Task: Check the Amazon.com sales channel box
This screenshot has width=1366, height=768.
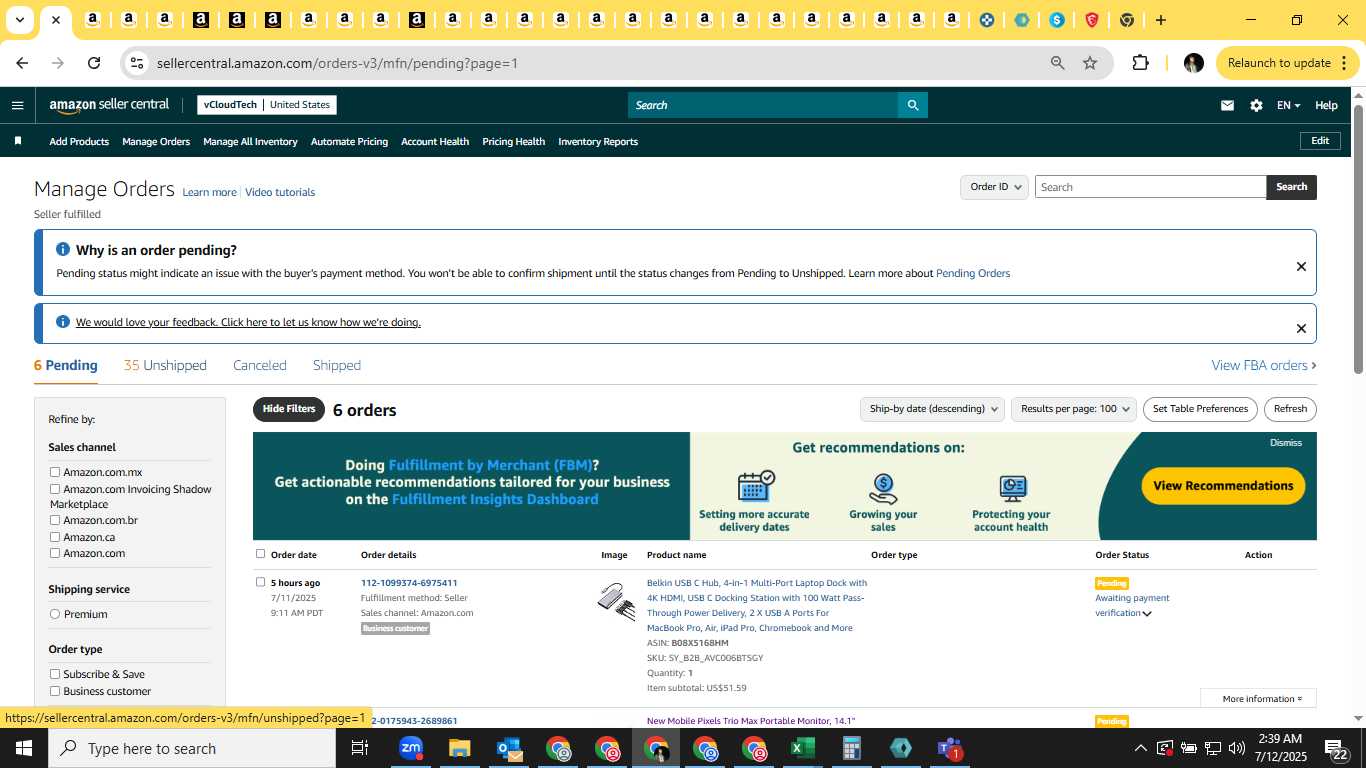Action: tap(55, 553)
